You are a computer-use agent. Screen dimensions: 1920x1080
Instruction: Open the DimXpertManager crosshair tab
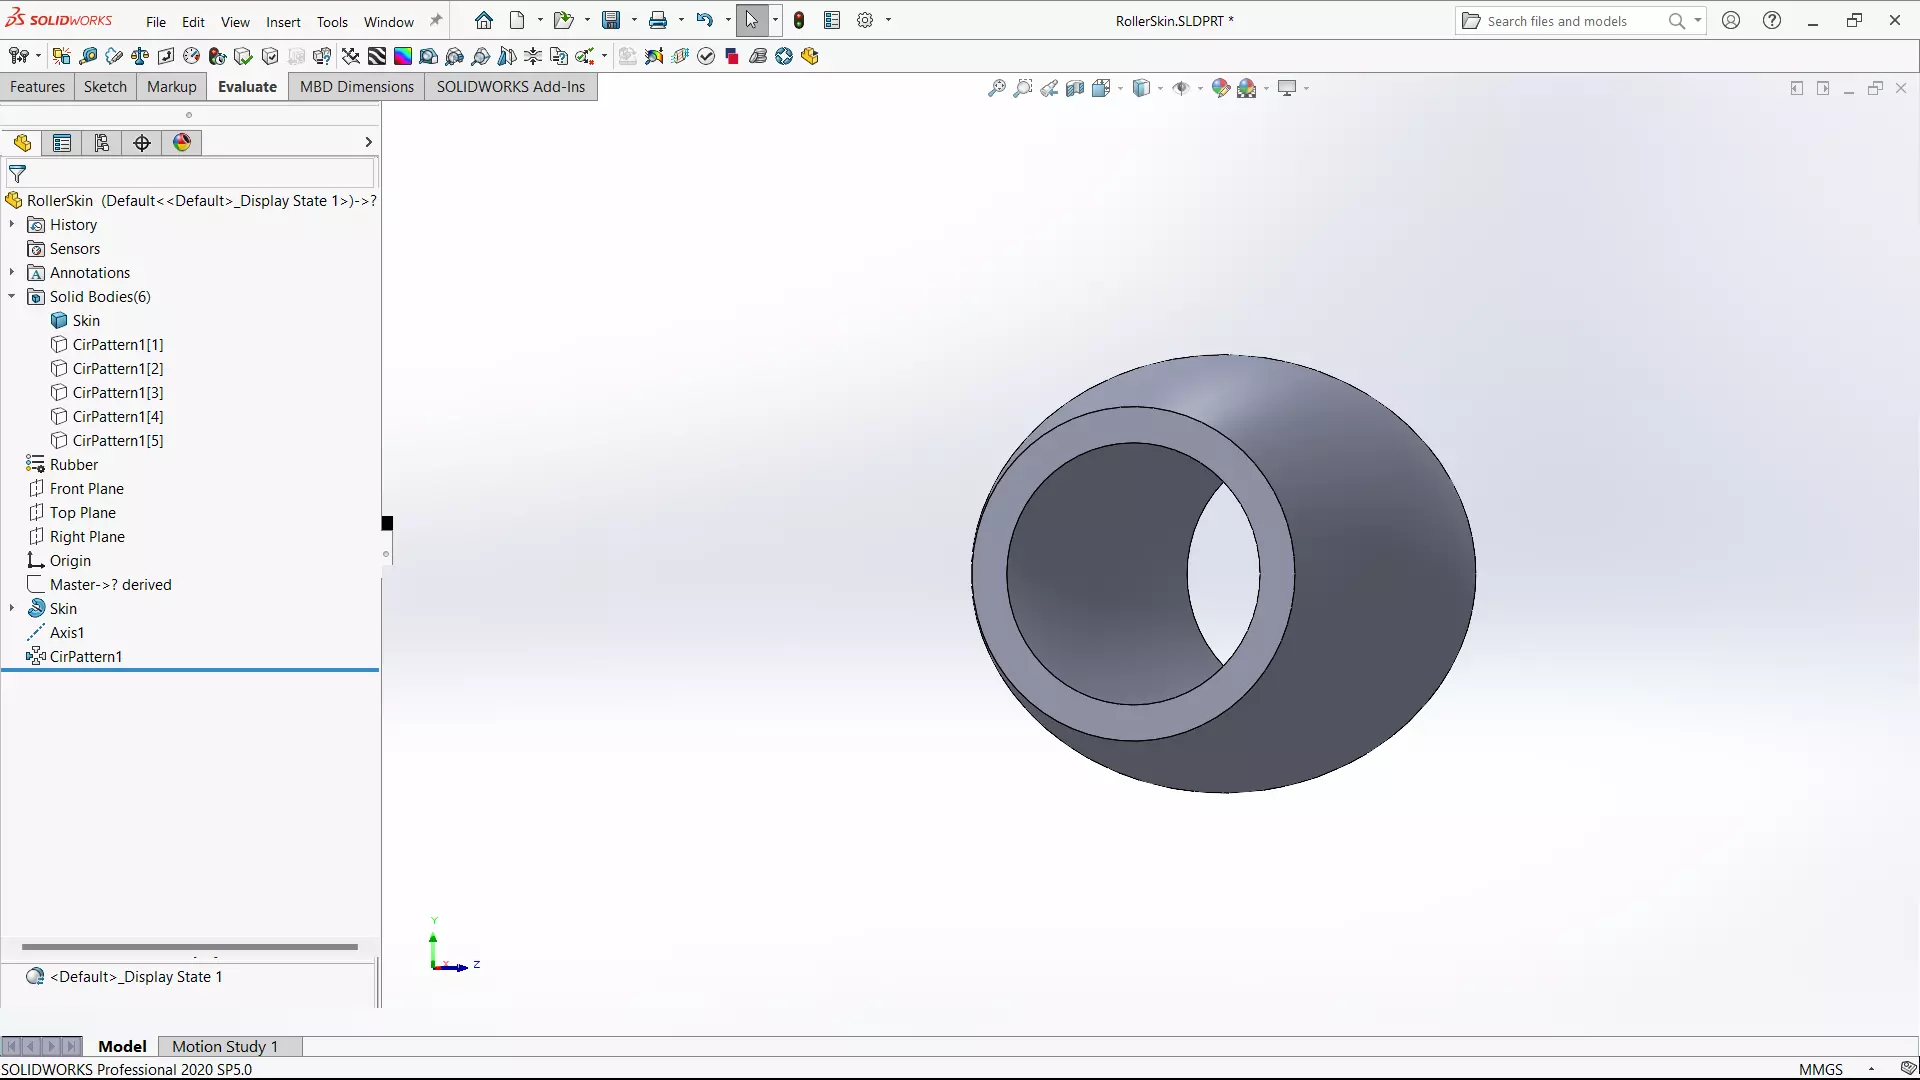click(142, 143)
